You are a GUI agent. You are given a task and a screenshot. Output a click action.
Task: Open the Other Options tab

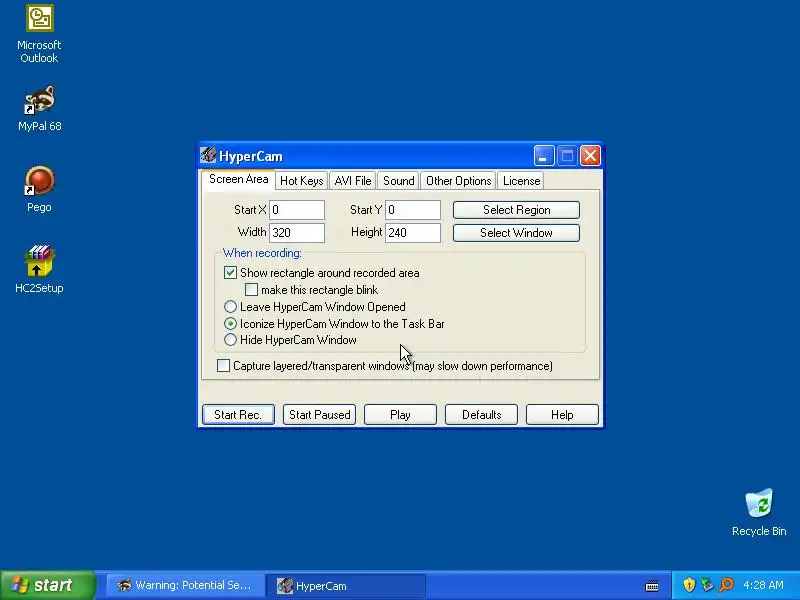[459, 181]
